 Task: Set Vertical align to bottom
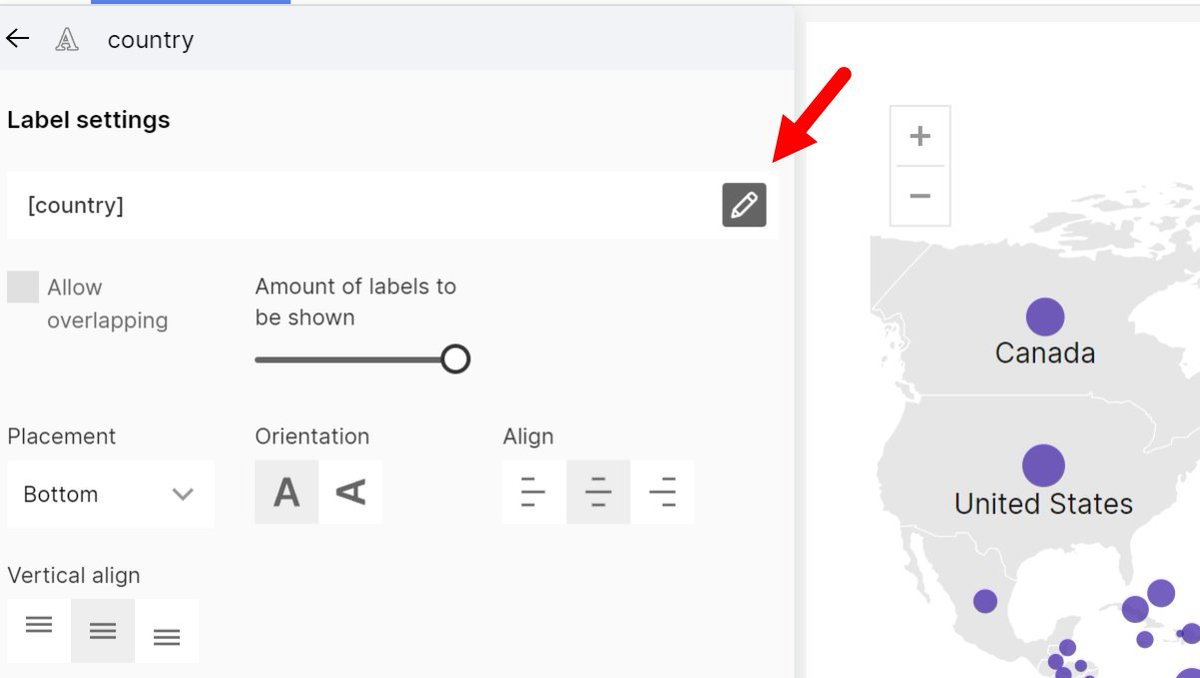pos(167,630)
